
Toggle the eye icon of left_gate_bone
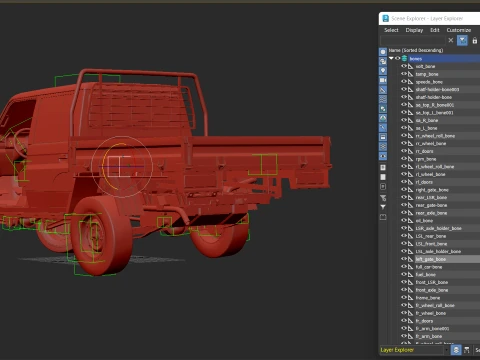(x=404, y=259)
